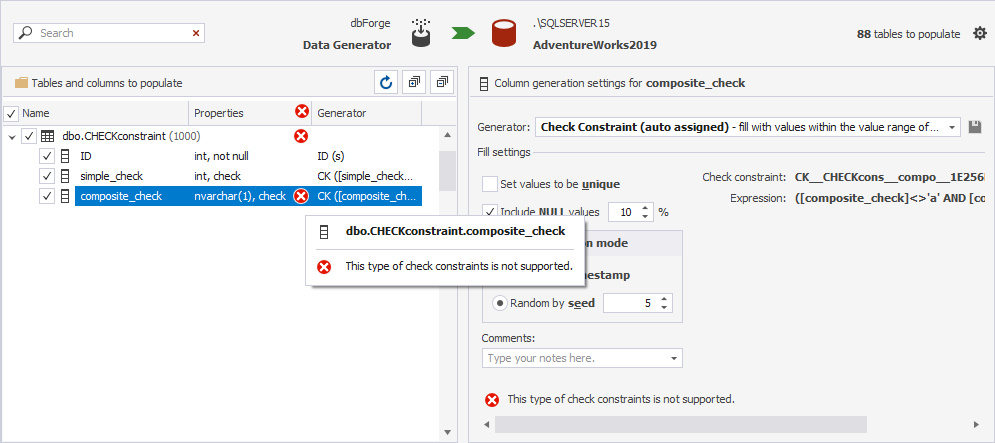Click the settings panel's scroll right arrow

[x=976, y=425]
